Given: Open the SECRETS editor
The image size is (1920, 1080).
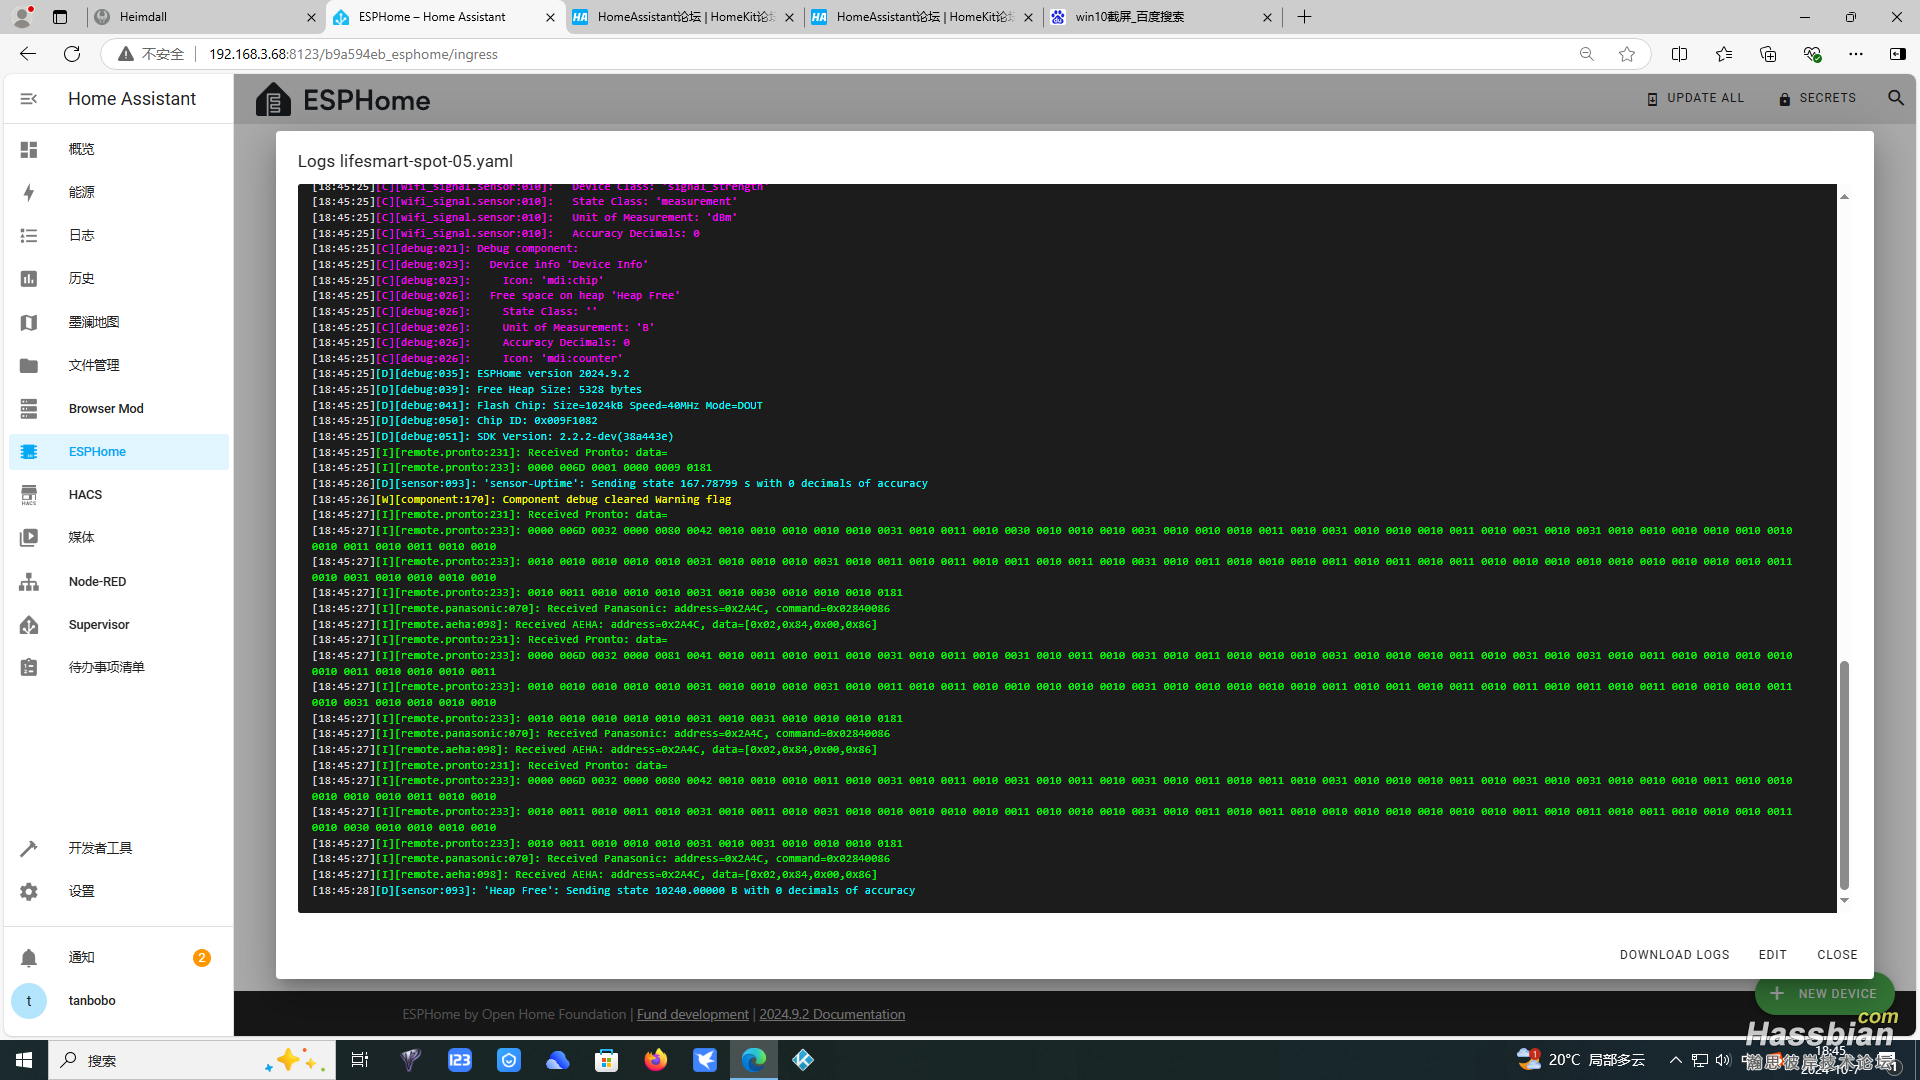Looking at the screenshot, I should (x=1817, y=98).
